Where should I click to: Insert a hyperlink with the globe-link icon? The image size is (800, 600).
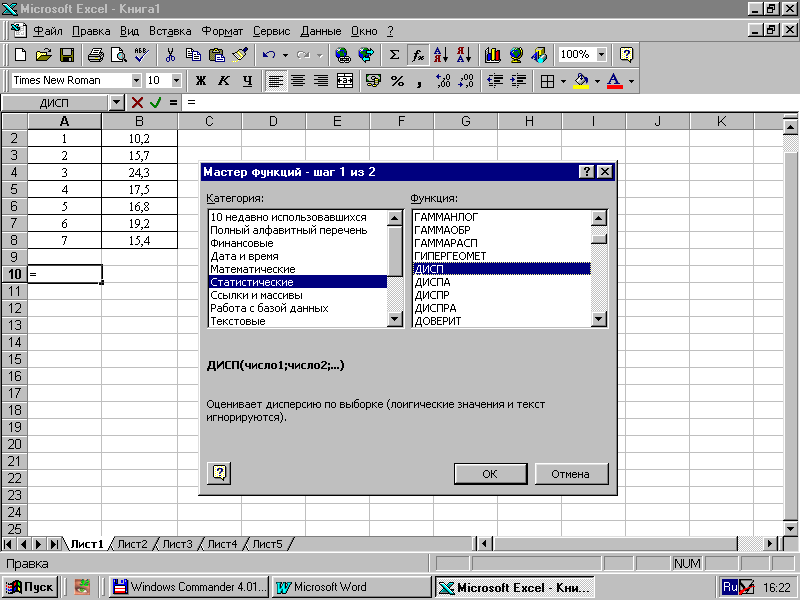(343, 55)
